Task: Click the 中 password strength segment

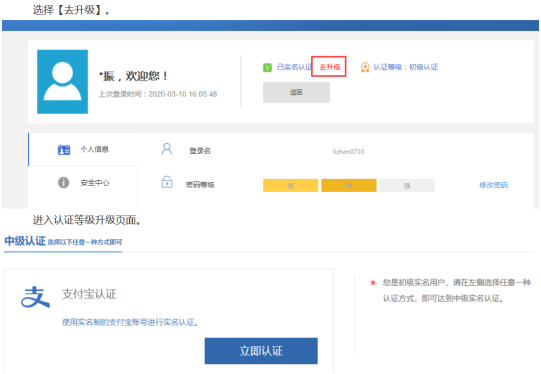Action: tap(349, 186)
